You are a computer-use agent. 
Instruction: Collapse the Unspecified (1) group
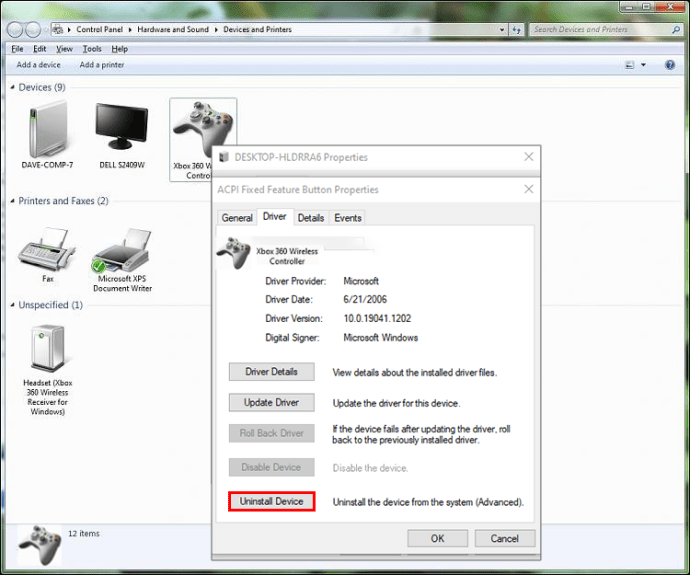(12, 305)
